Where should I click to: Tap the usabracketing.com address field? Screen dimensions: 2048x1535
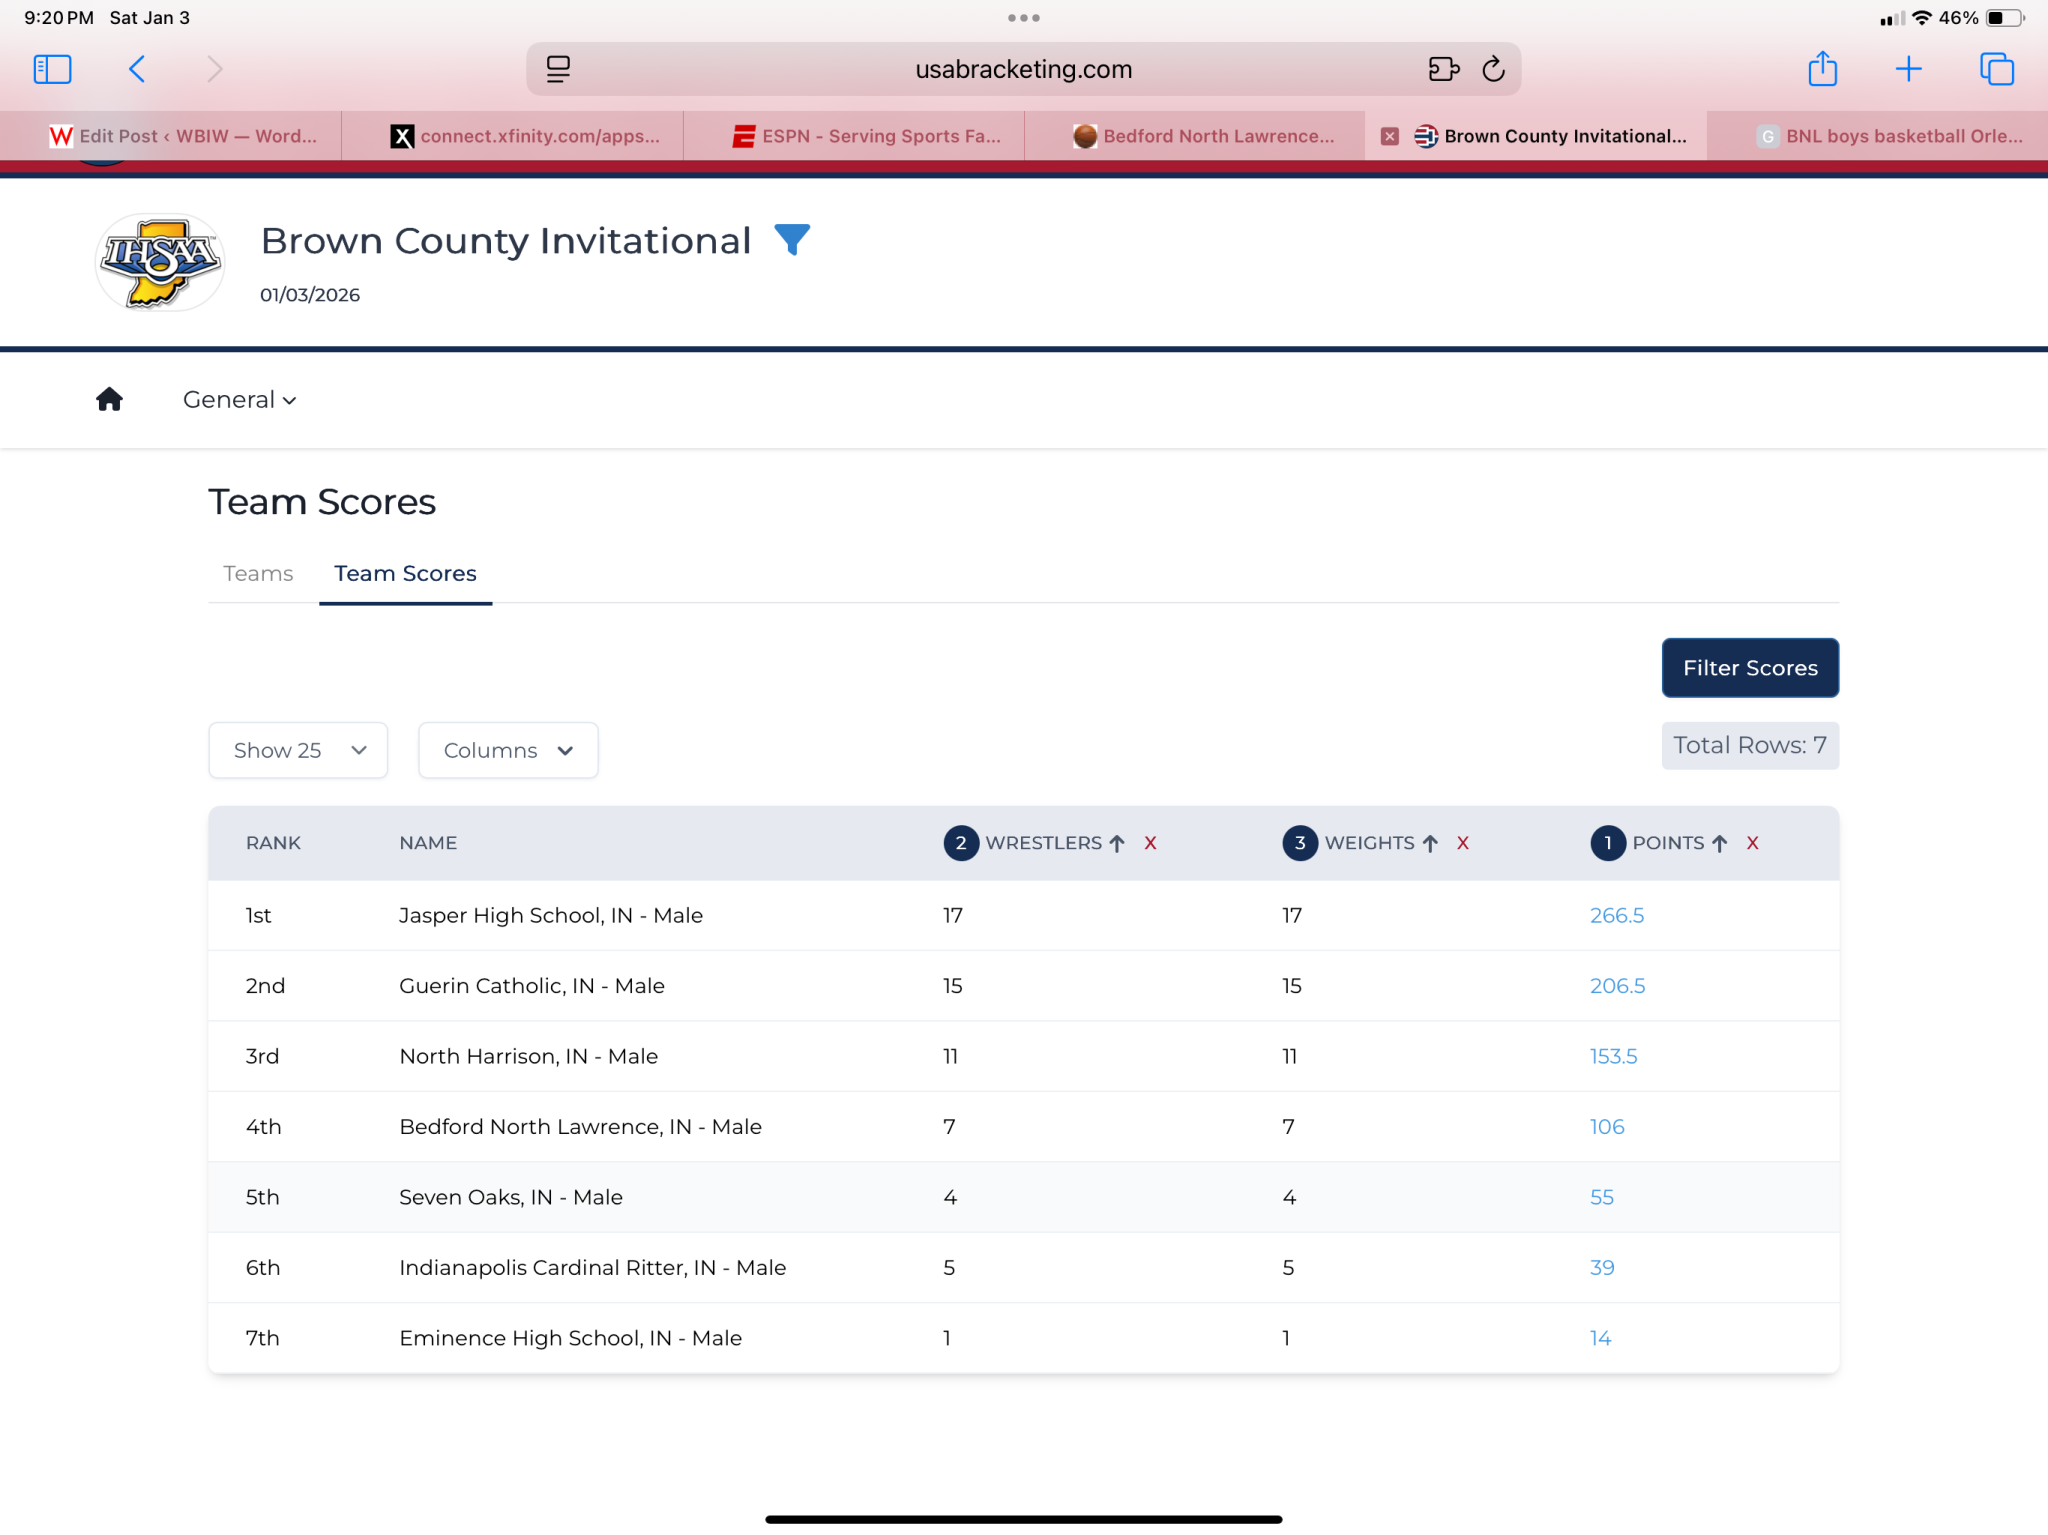point(1023,69)
